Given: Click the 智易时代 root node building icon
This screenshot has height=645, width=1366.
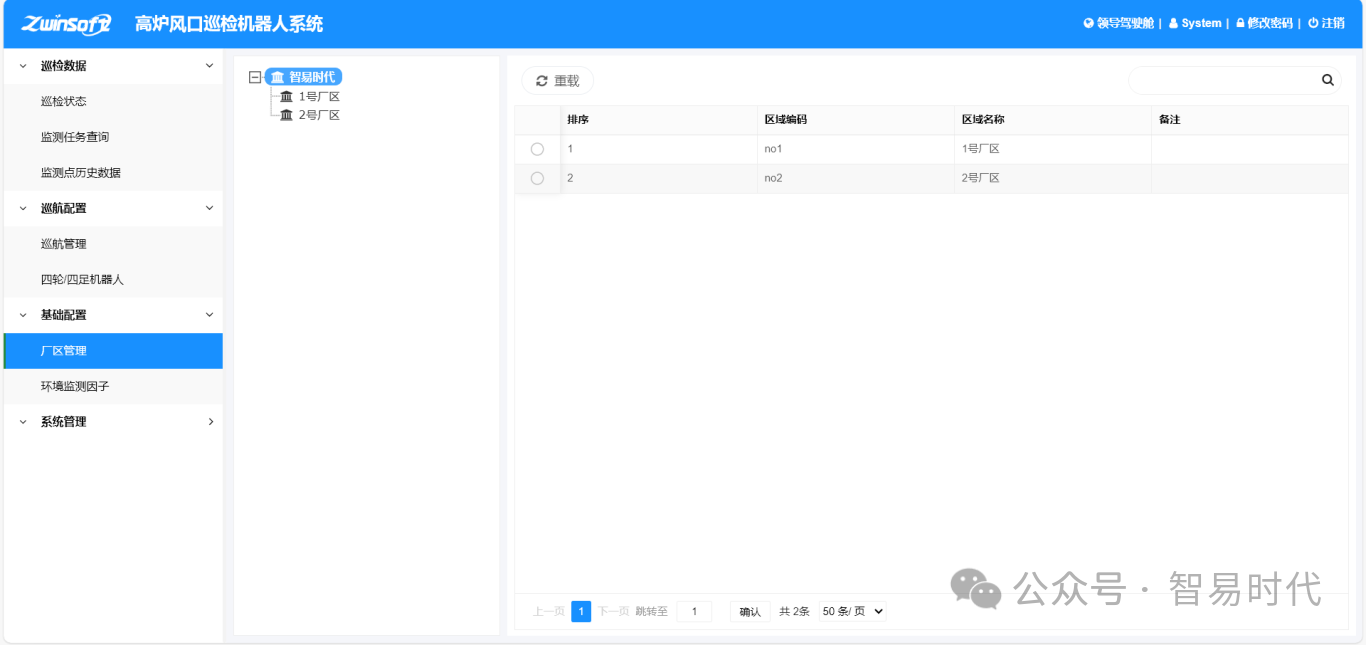Looking at the screenshot, I should (277, 77).
